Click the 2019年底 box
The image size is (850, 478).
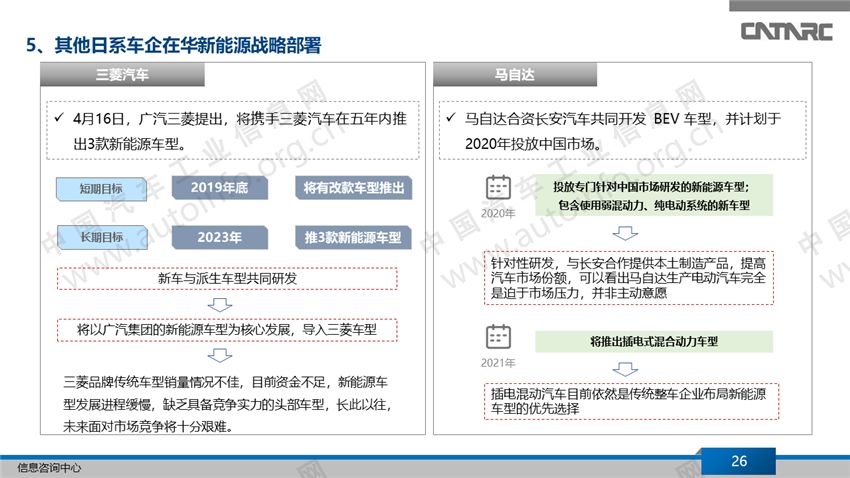pyautogui.click(x=220, y=188)
